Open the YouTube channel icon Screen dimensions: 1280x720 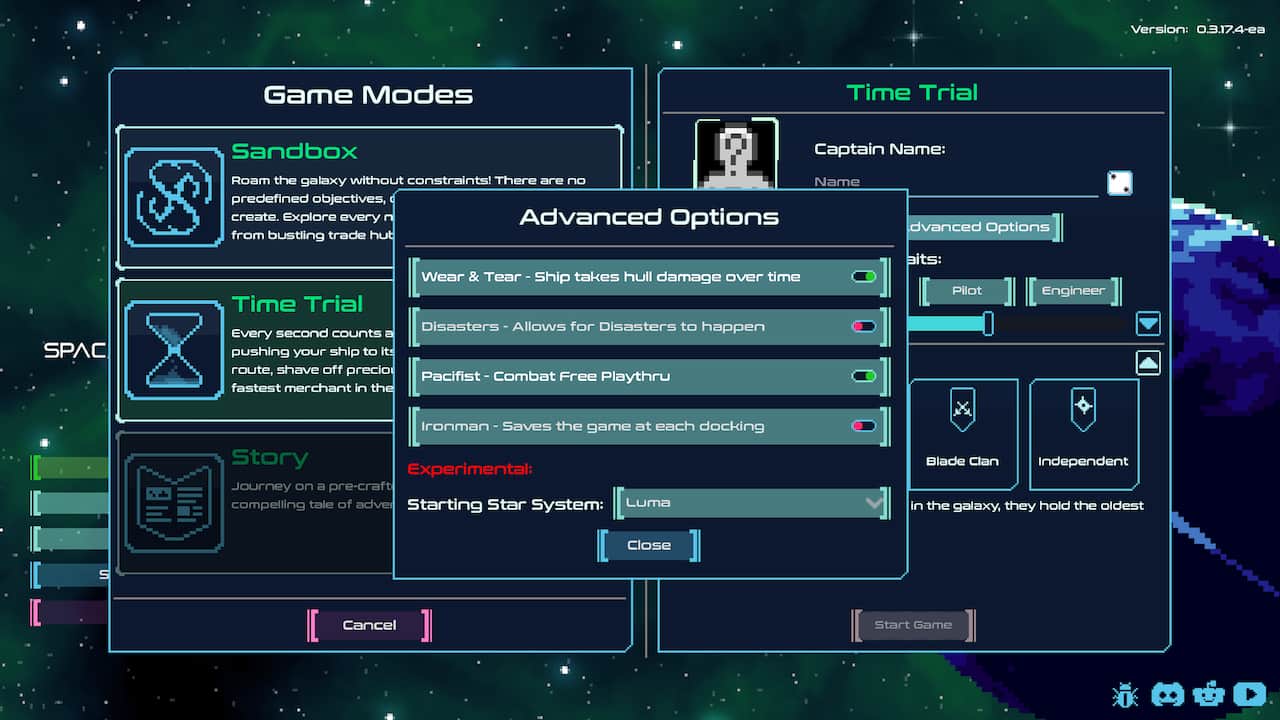1250,694
